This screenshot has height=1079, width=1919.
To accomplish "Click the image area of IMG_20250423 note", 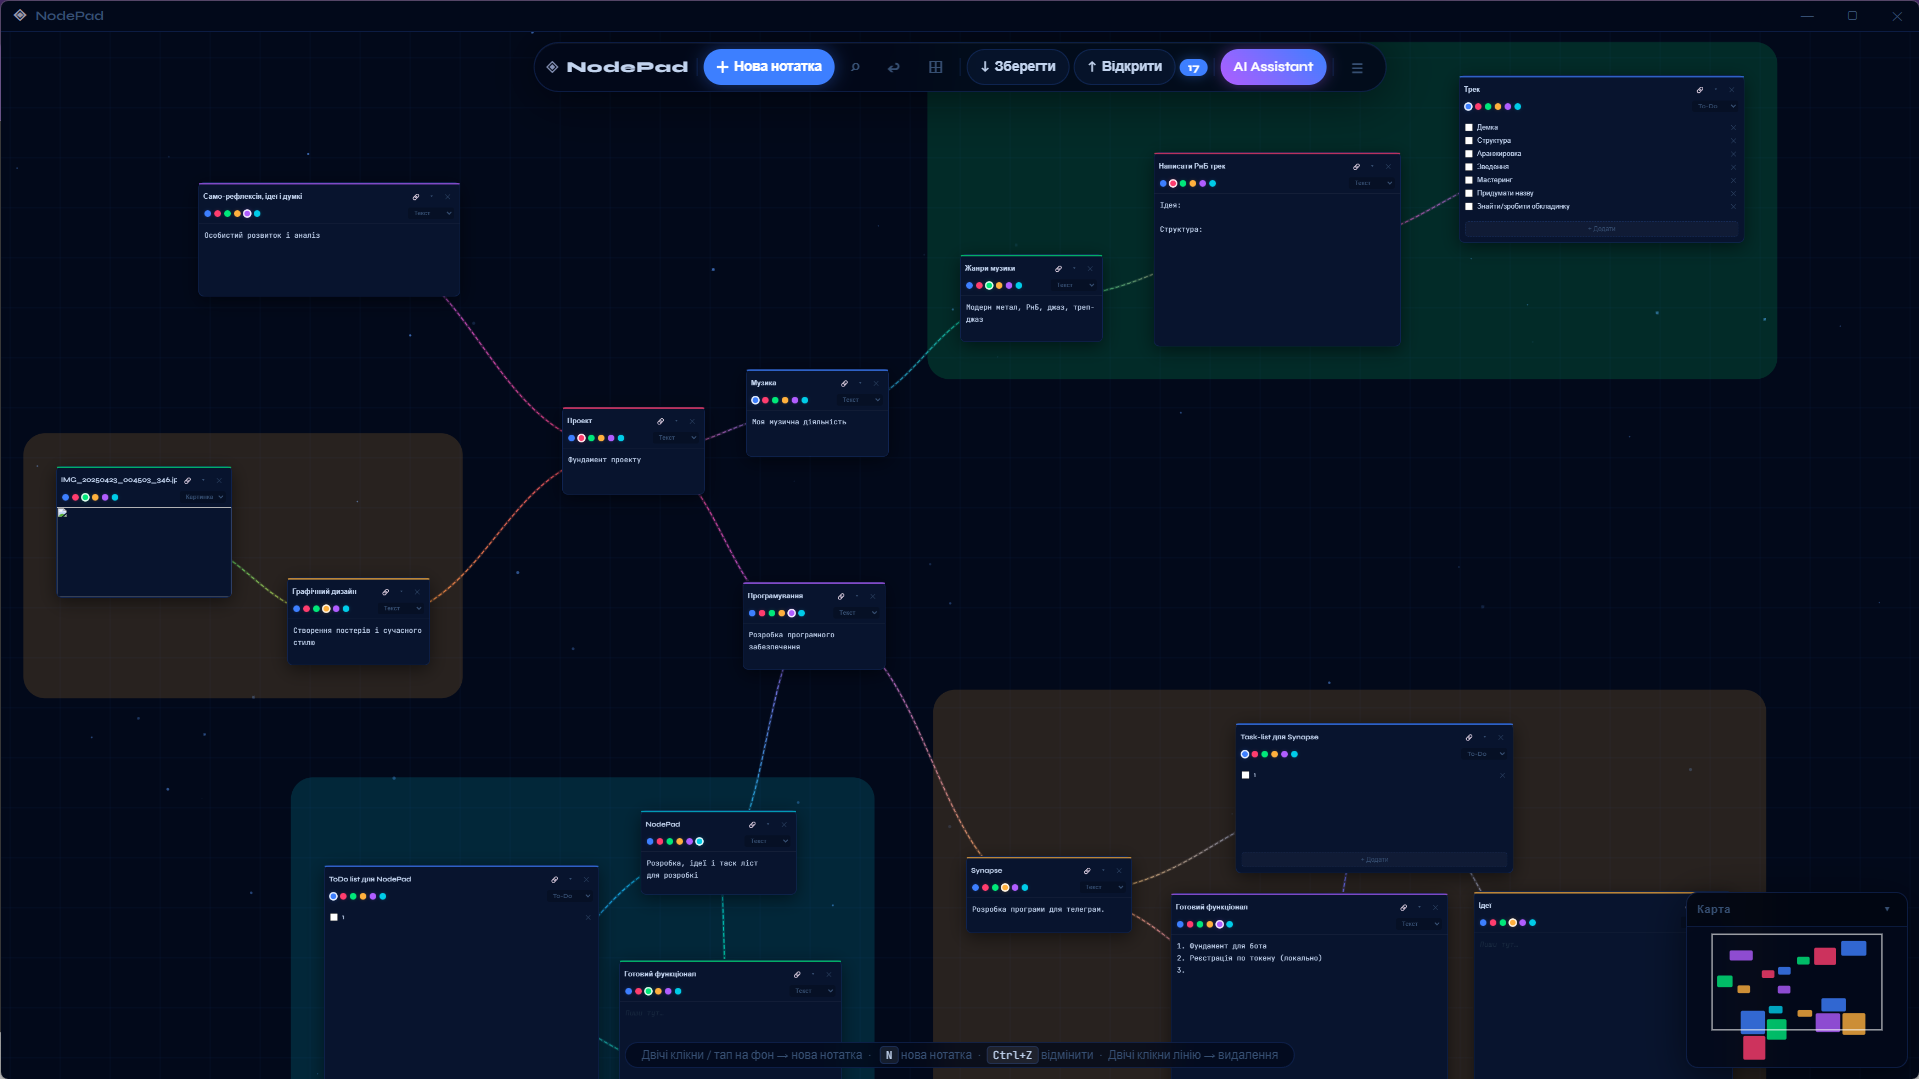I will 144,551.
